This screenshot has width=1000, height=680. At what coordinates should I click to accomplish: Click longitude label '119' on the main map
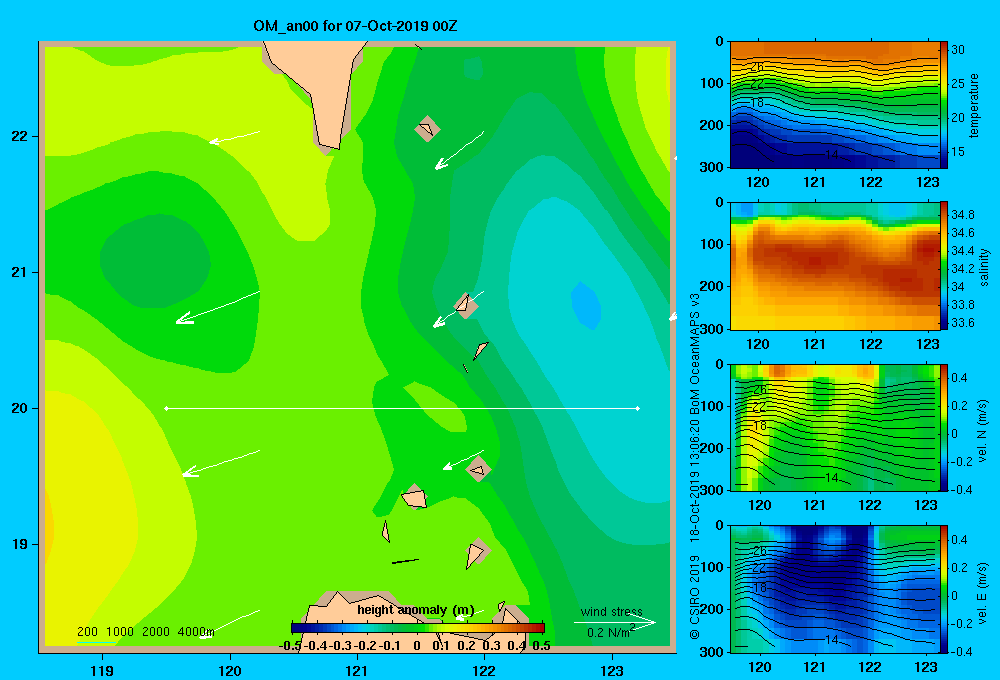click(102, 670)
